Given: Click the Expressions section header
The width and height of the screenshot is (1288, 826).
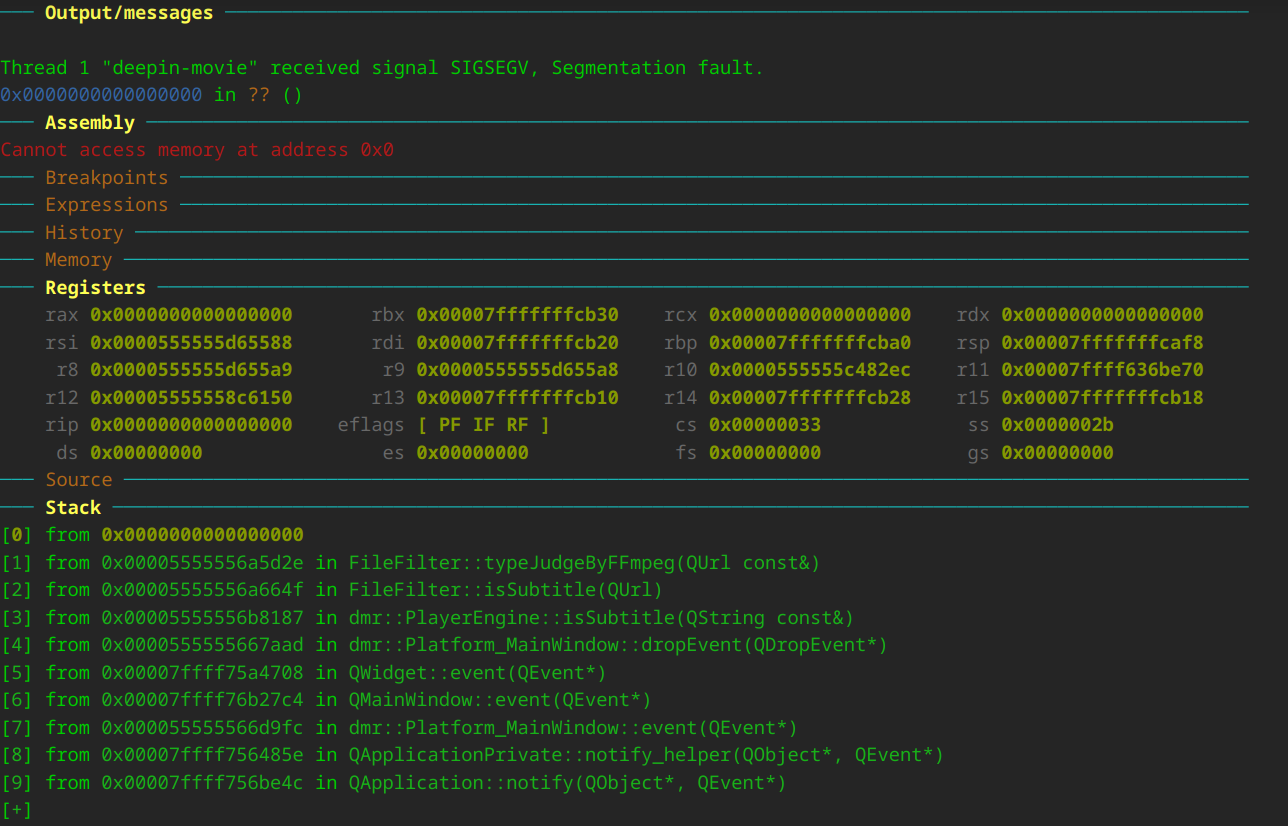Looking at the screenshot, I should [106, 205].
